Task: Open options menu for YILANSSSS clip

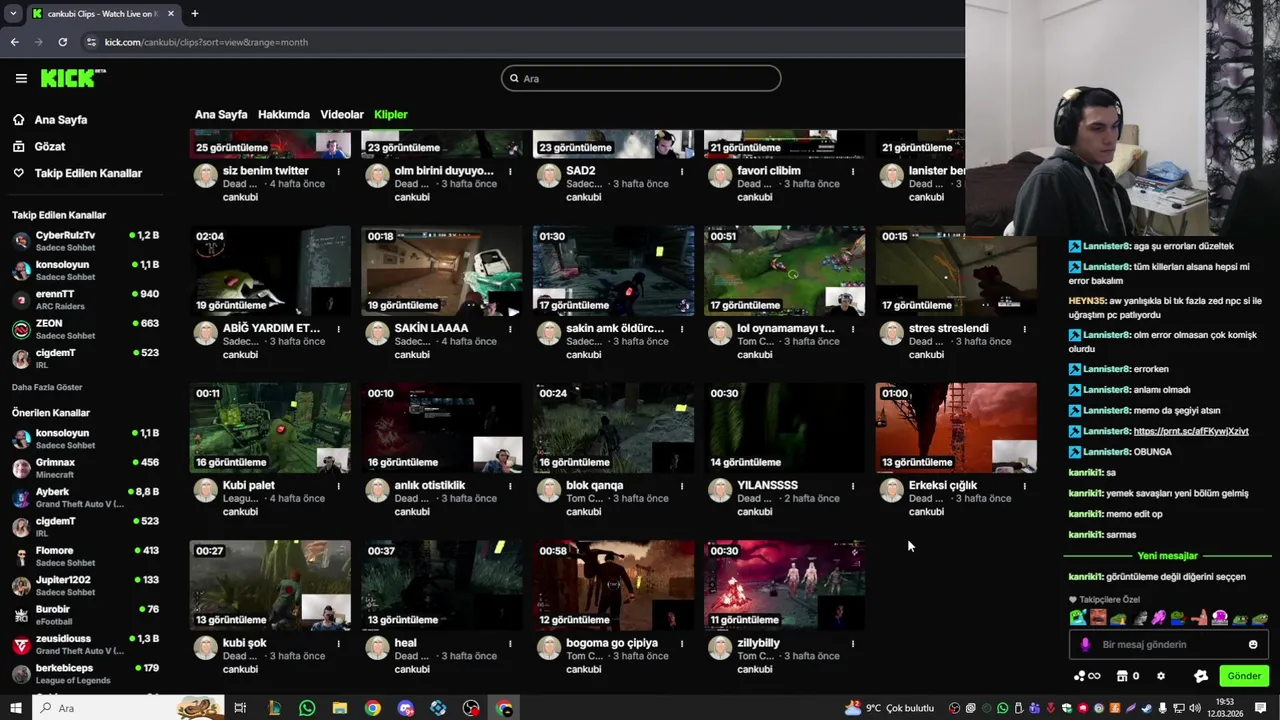Action: click(x=853, y=486)
